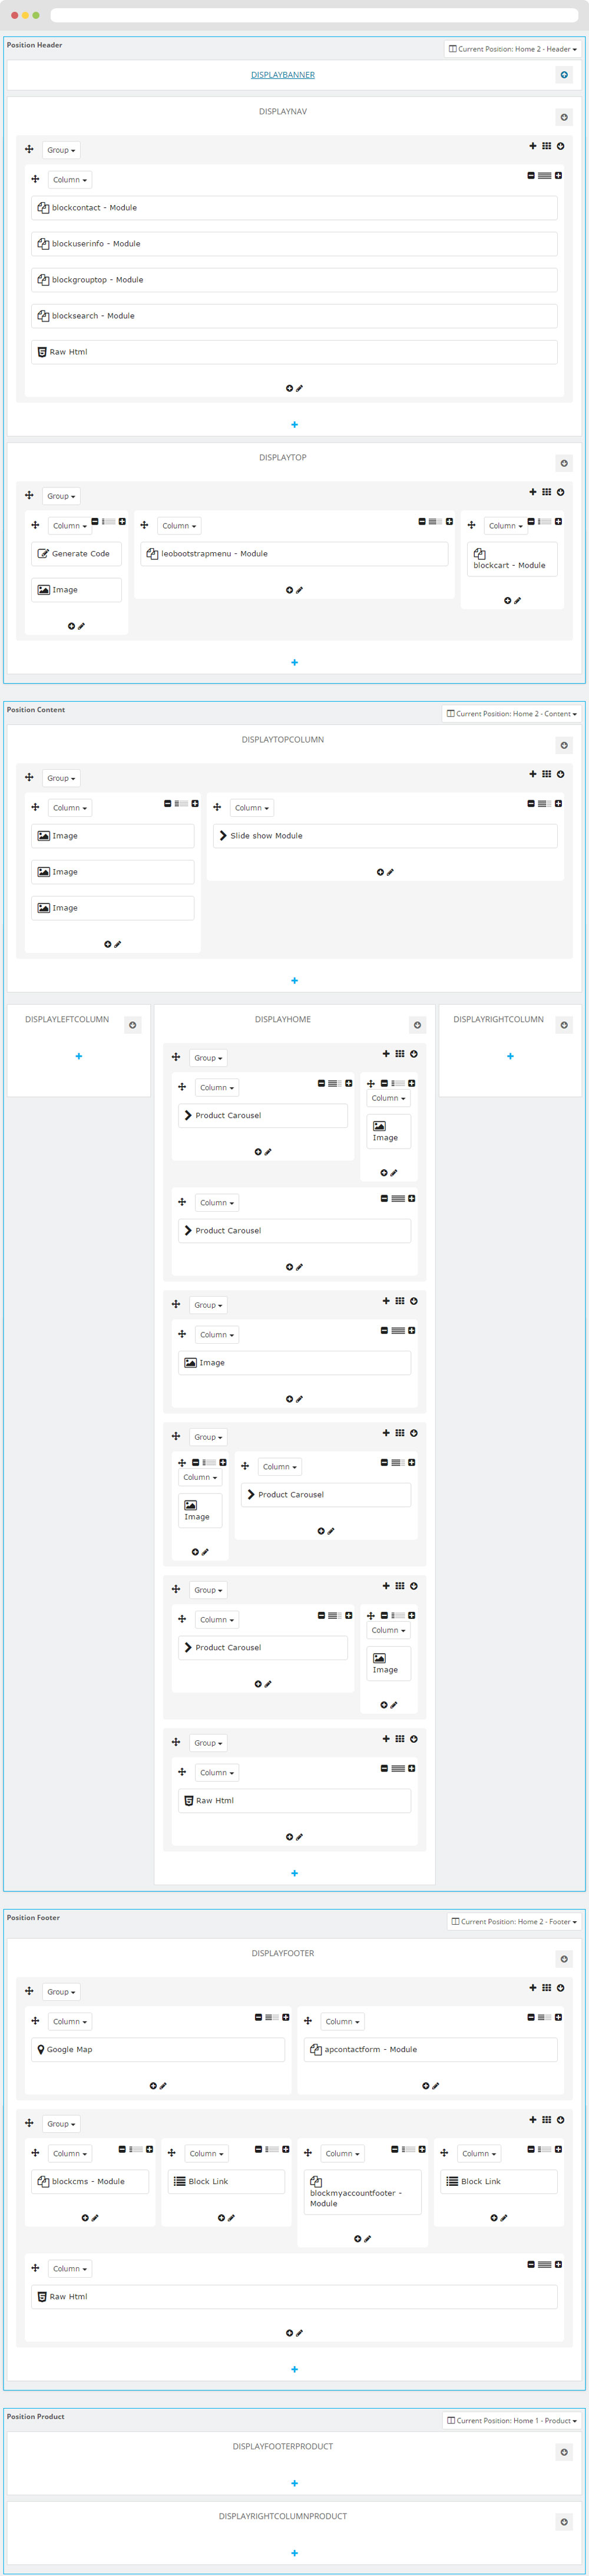This screenshot has width=589, height=2576.
Task: Click move handle of DISPLAYNAV group
Action: (29, 149)
